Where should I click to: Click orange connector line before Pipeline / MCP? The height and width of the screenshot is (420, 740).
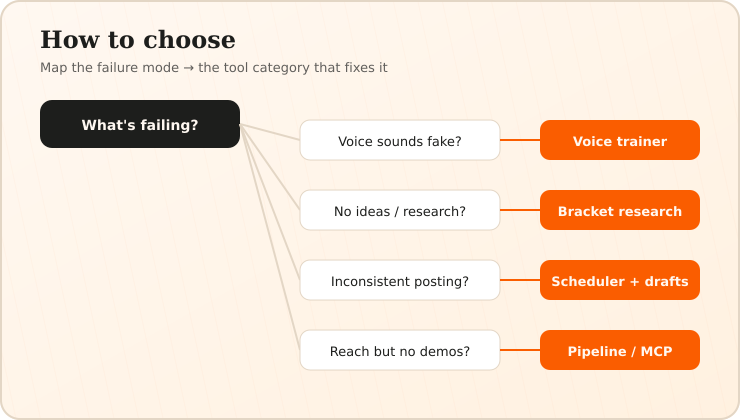point(520,350)
